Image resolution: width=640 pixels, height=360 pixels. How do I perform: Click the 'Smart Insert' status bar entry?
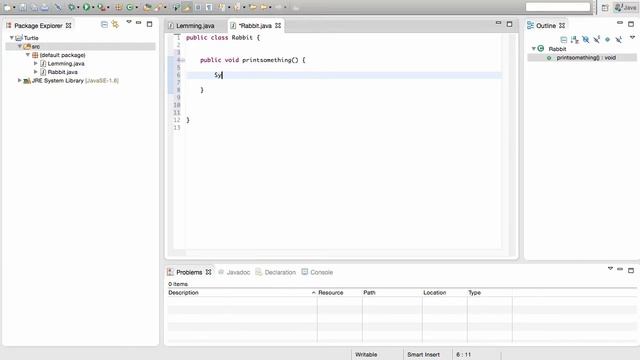click(423, 354)
